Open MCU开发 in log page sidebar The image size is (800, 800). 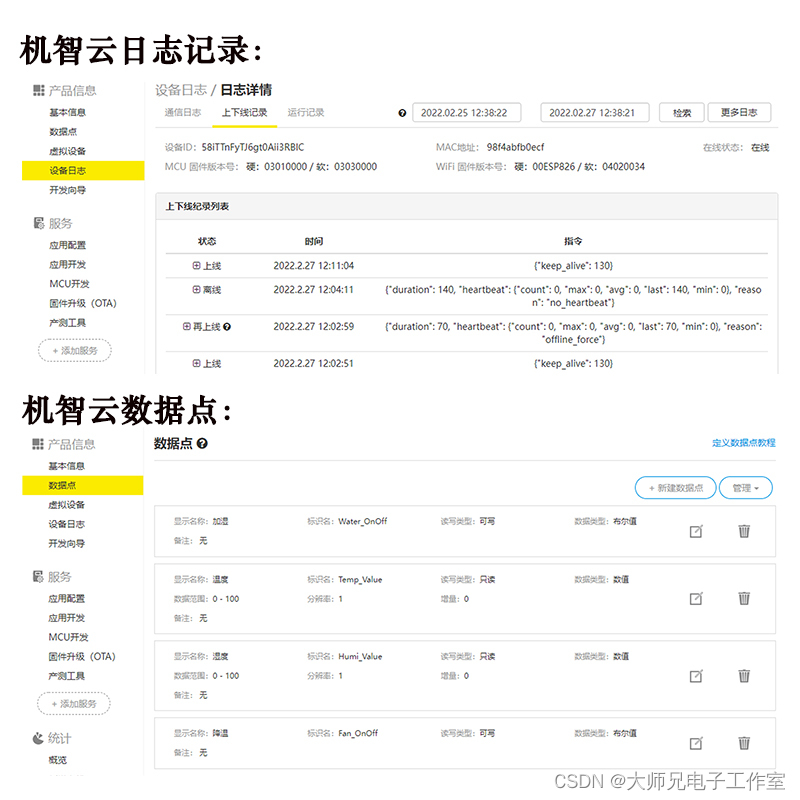coord(69,284)
